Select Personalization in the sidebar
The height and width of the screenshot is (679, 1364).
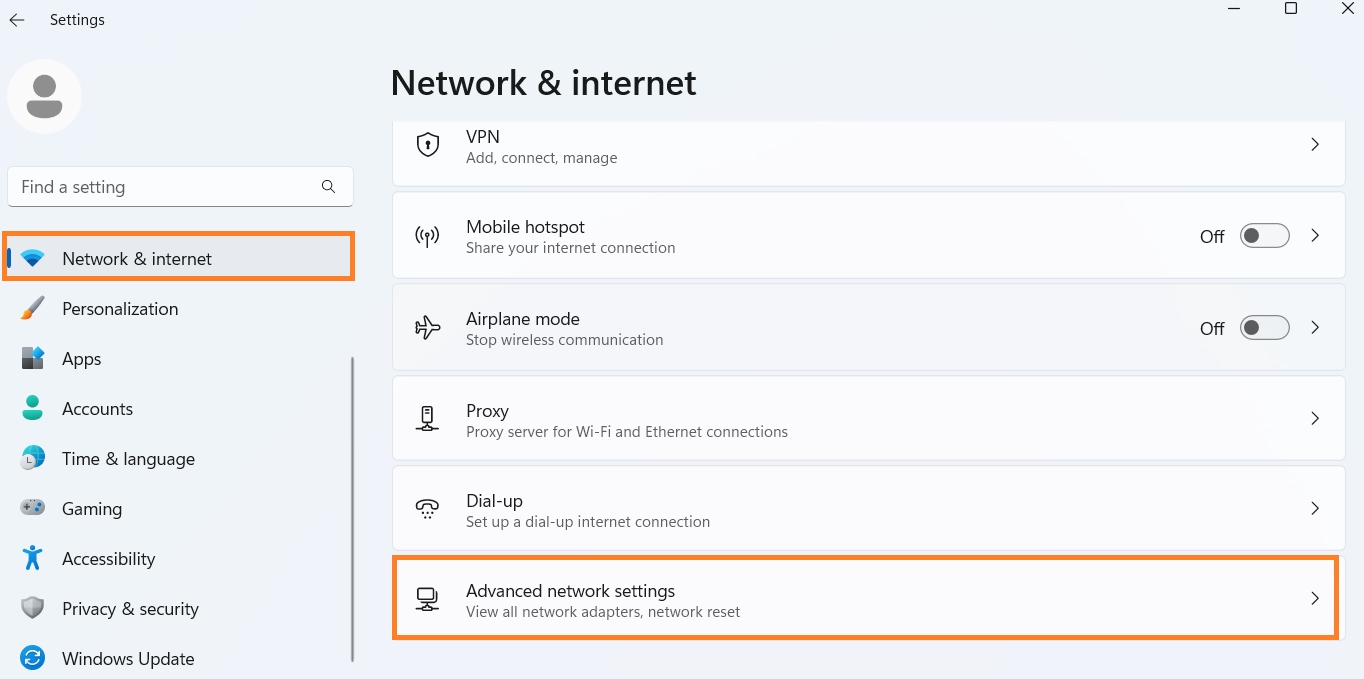[120, 309]
